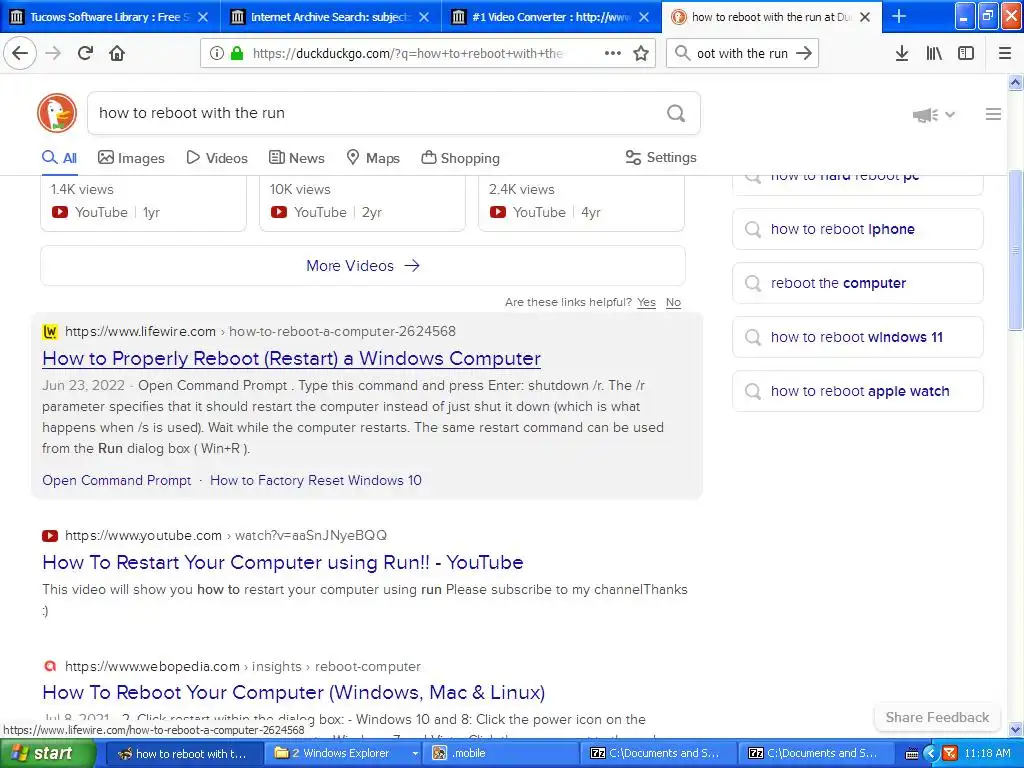
Task: Click the page scrollbar down arrow
Action: [x=1016, y=729]
